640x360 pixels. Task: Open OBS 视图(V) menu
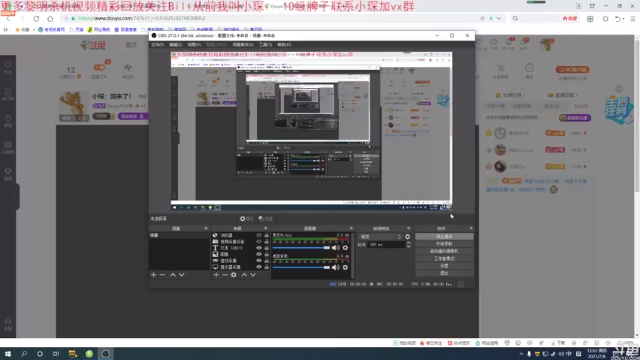[194, 44]
